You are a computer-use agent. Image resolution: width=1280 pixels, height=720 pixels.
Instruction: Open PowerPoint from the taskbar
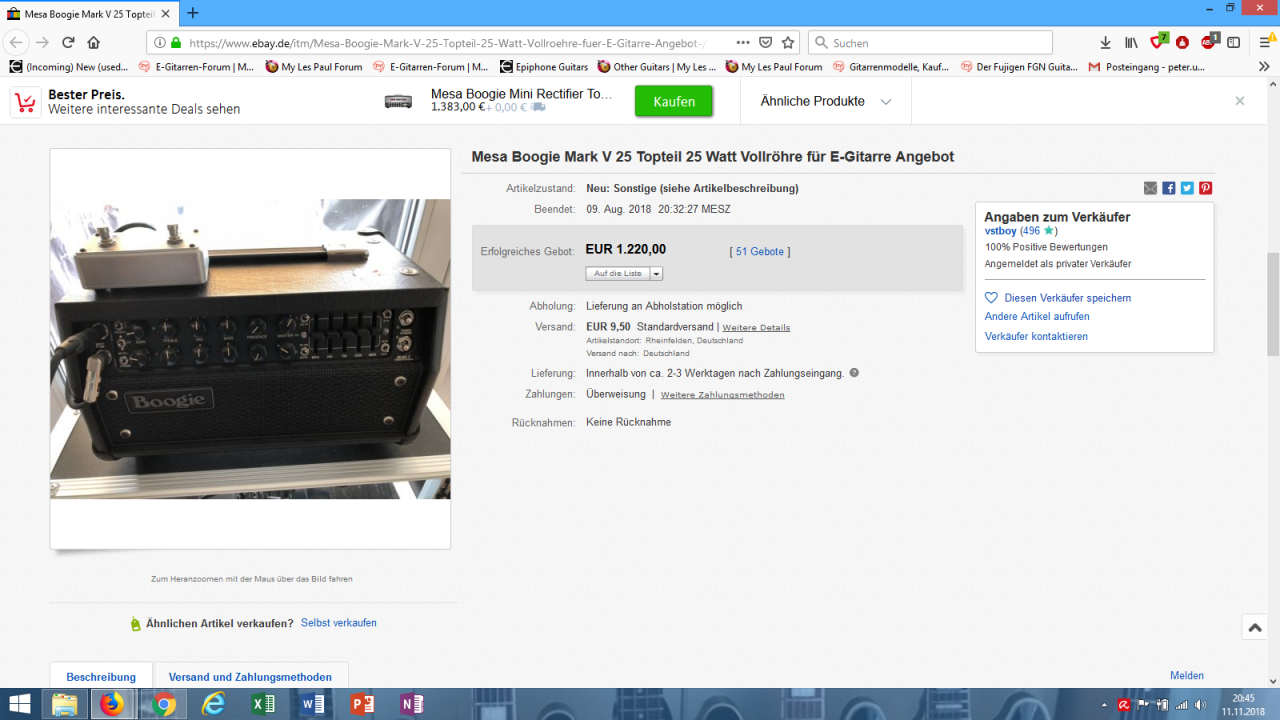tap(362, 704)
